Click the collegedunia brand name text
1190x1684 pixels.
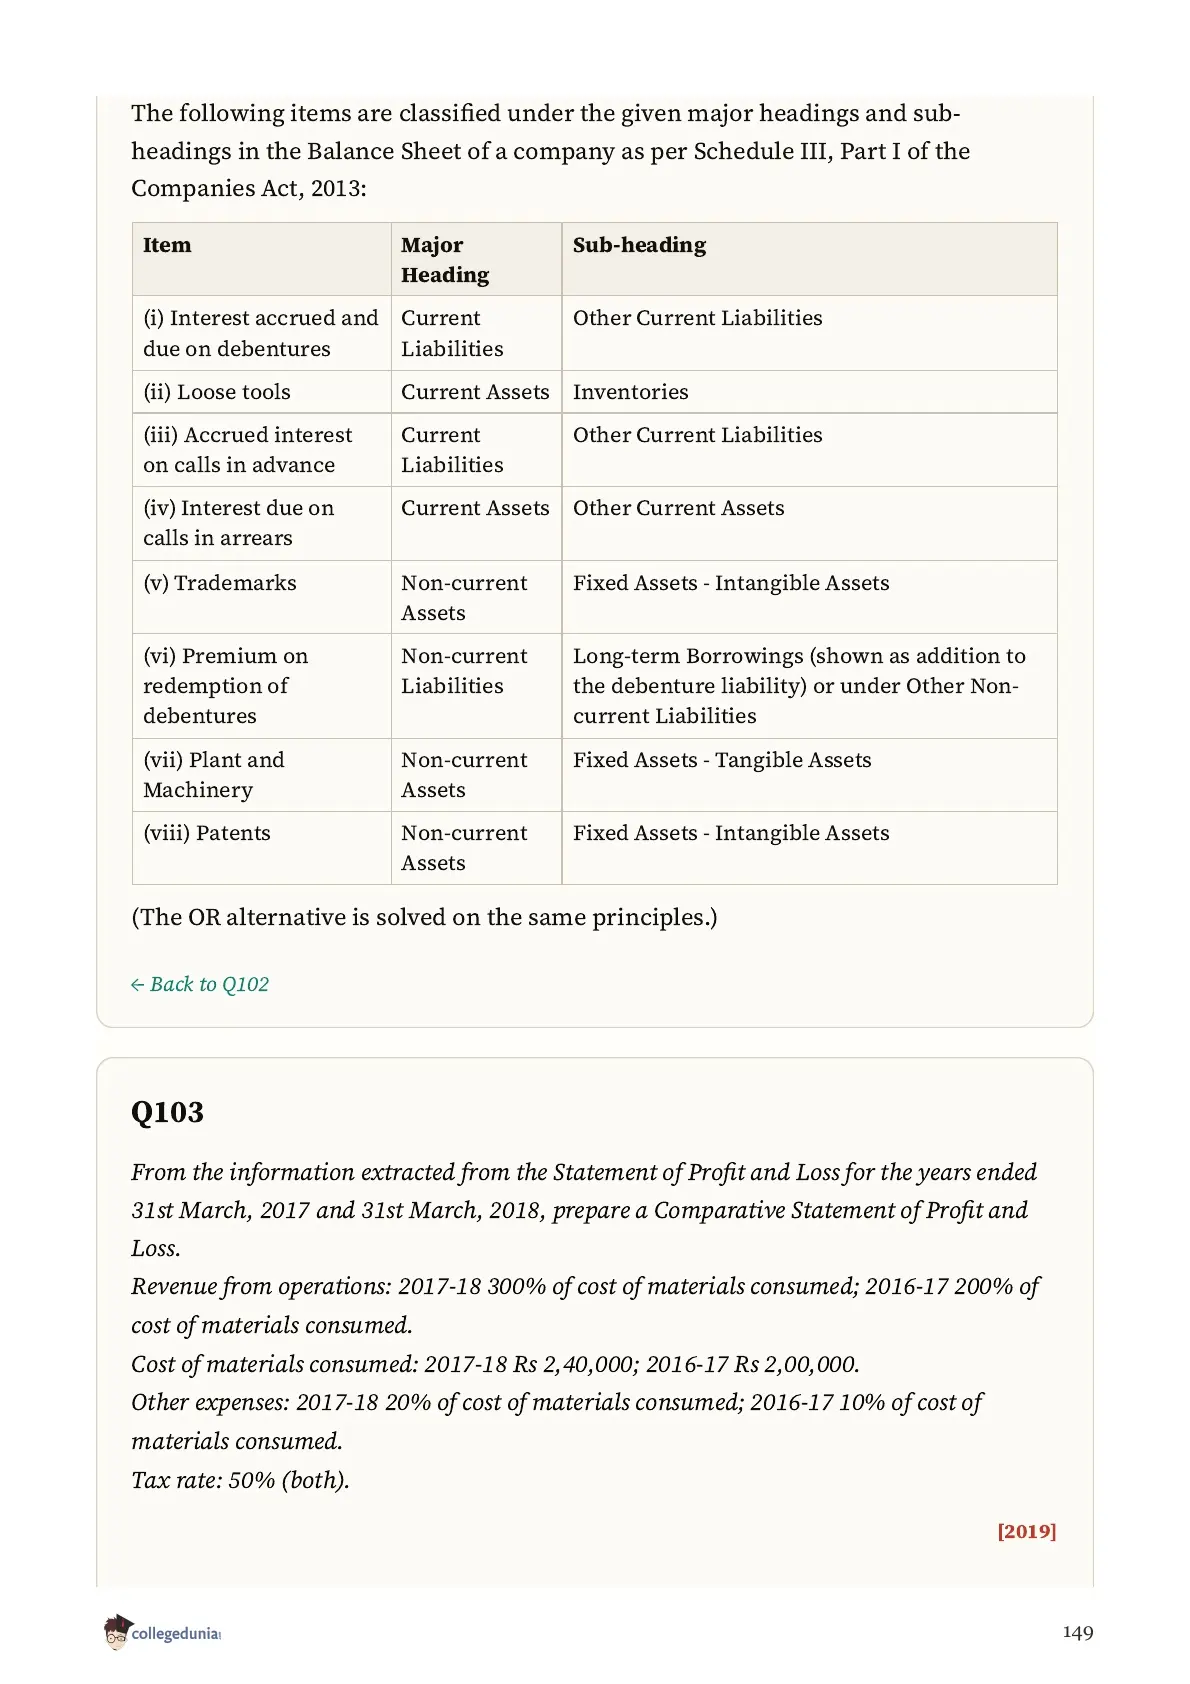click(x=176, y=1634)
